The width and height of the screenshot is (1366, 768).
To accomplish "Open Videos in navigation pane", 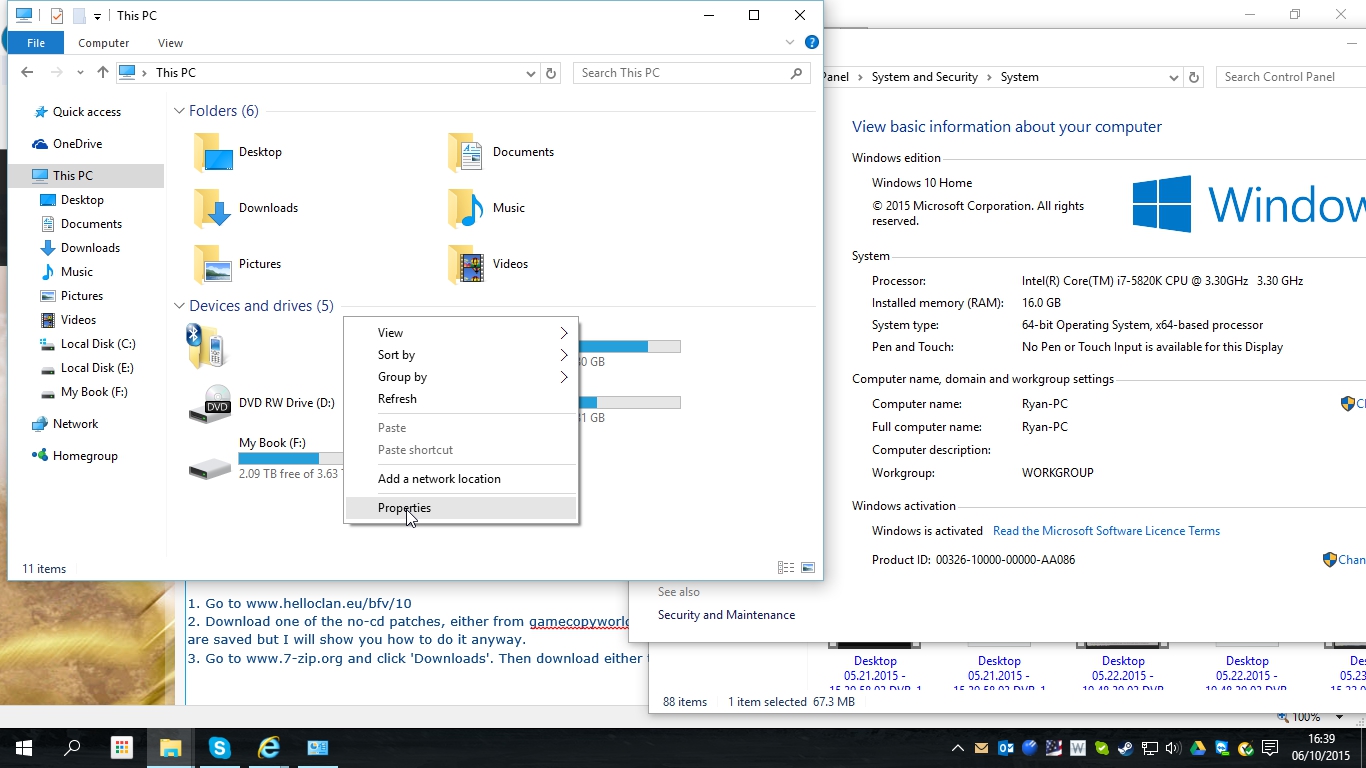I will click(x=68, y=320).
